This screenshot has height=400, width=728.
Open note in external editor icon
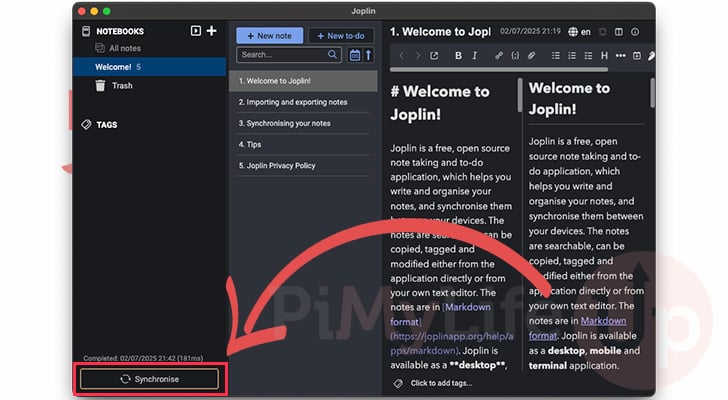coord(434,56)
